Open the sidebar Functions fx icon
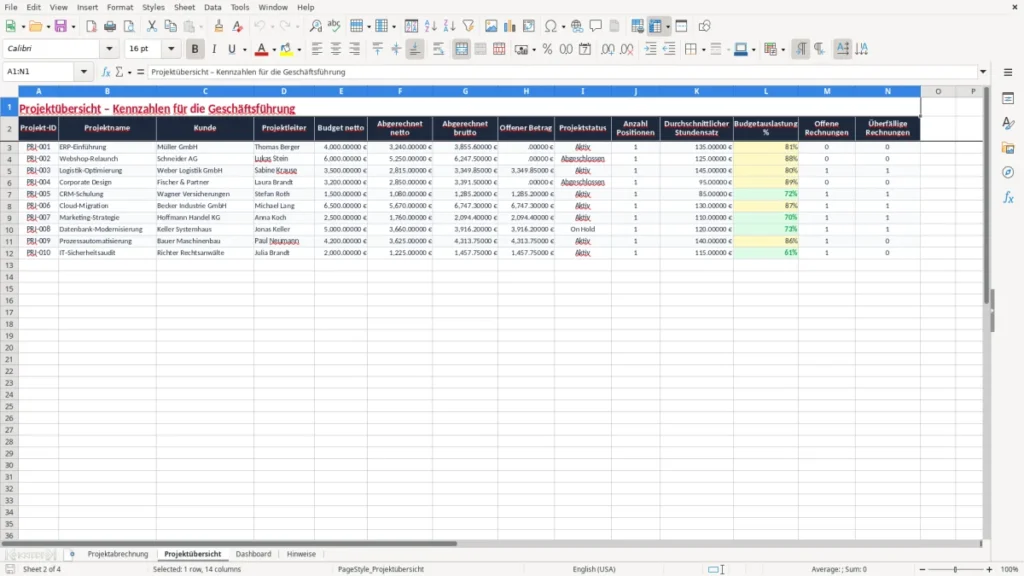This screenshot has height=576, width=1024. coord(1008,197)
